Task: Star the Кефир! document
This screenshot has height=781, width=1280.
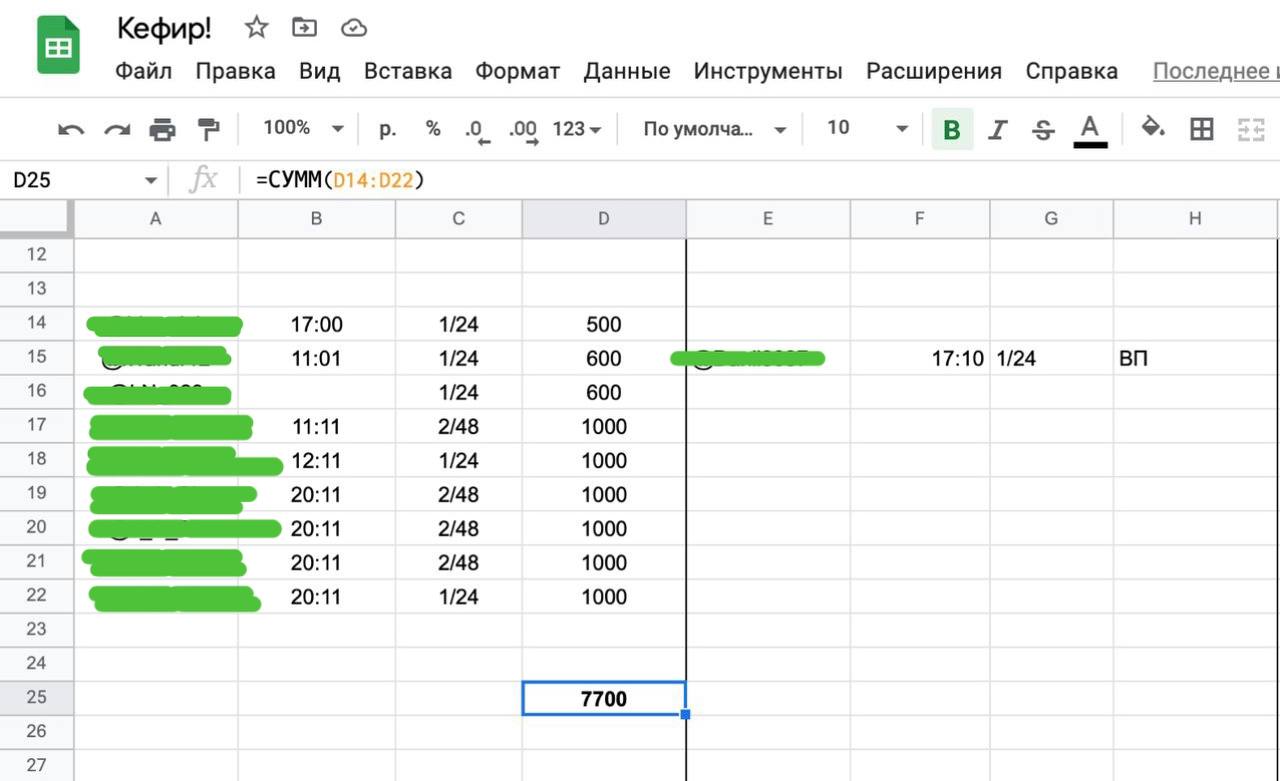Action: pyautogui.click(x=257, y=28)
